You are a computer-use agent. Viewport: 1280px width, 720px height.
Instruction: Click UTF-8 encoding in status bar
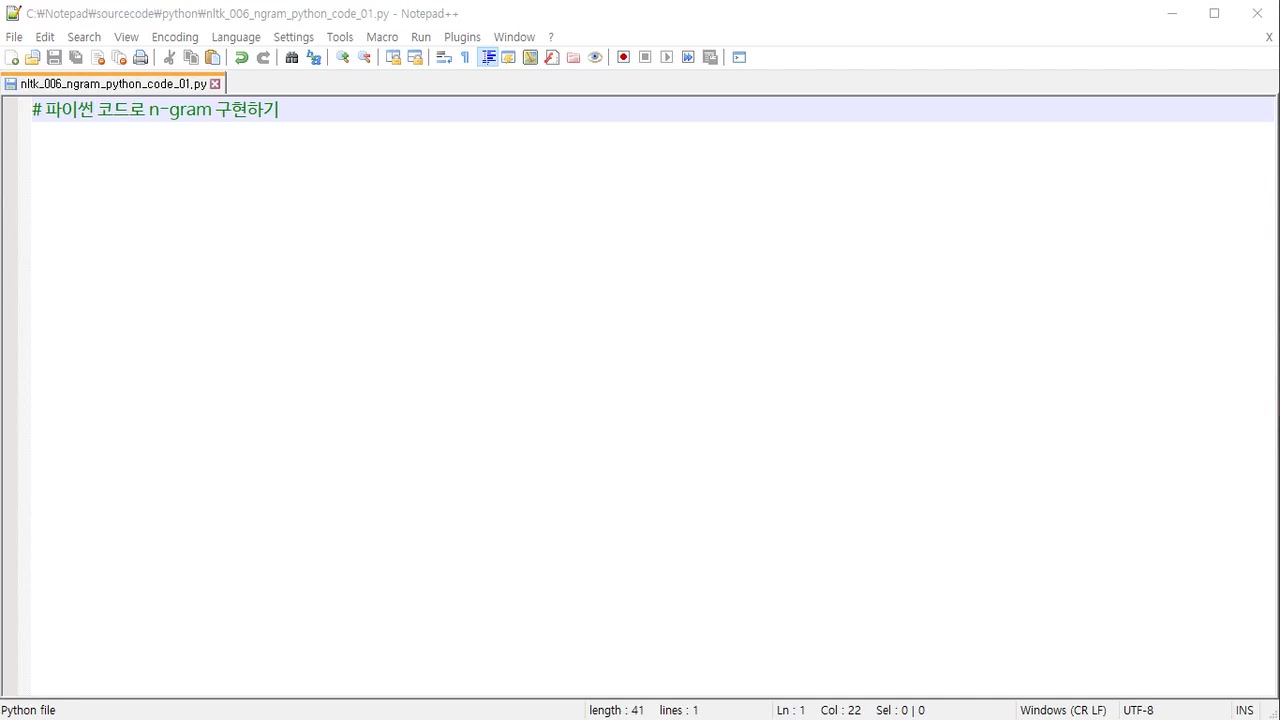[x=1138, y=710]
